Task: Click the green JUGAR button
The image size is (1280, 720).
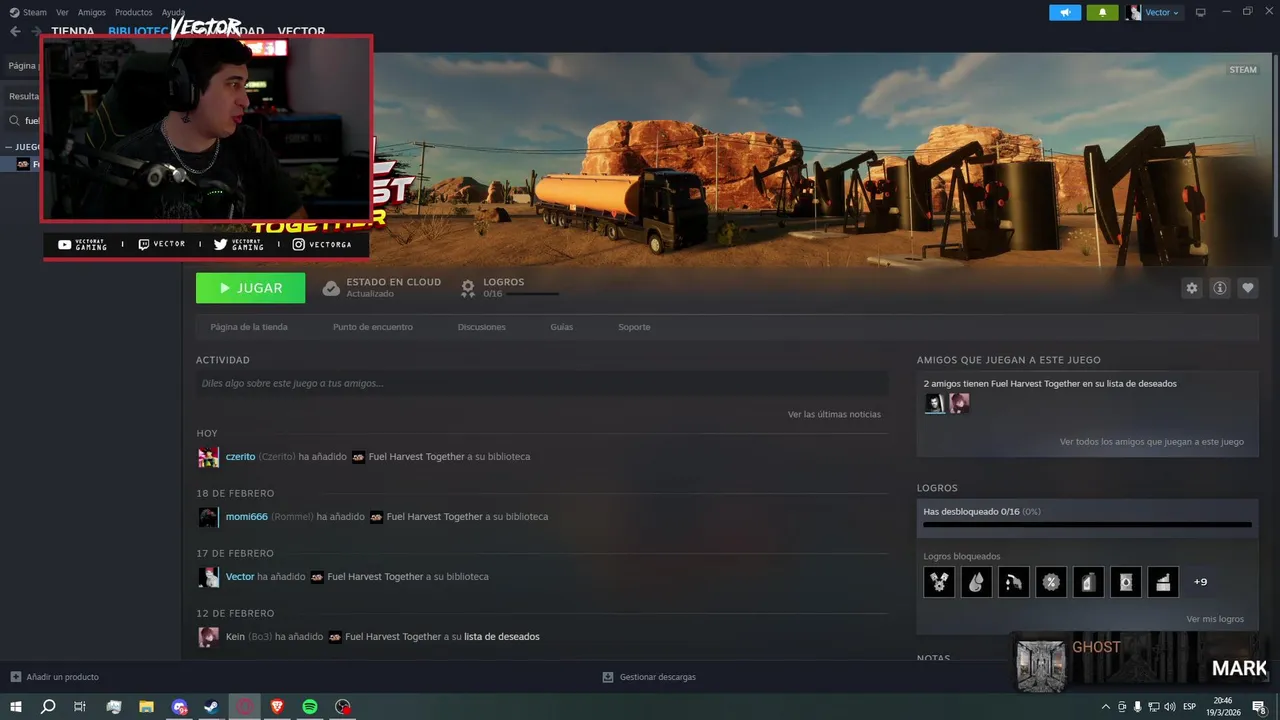Action: point(251,288)
